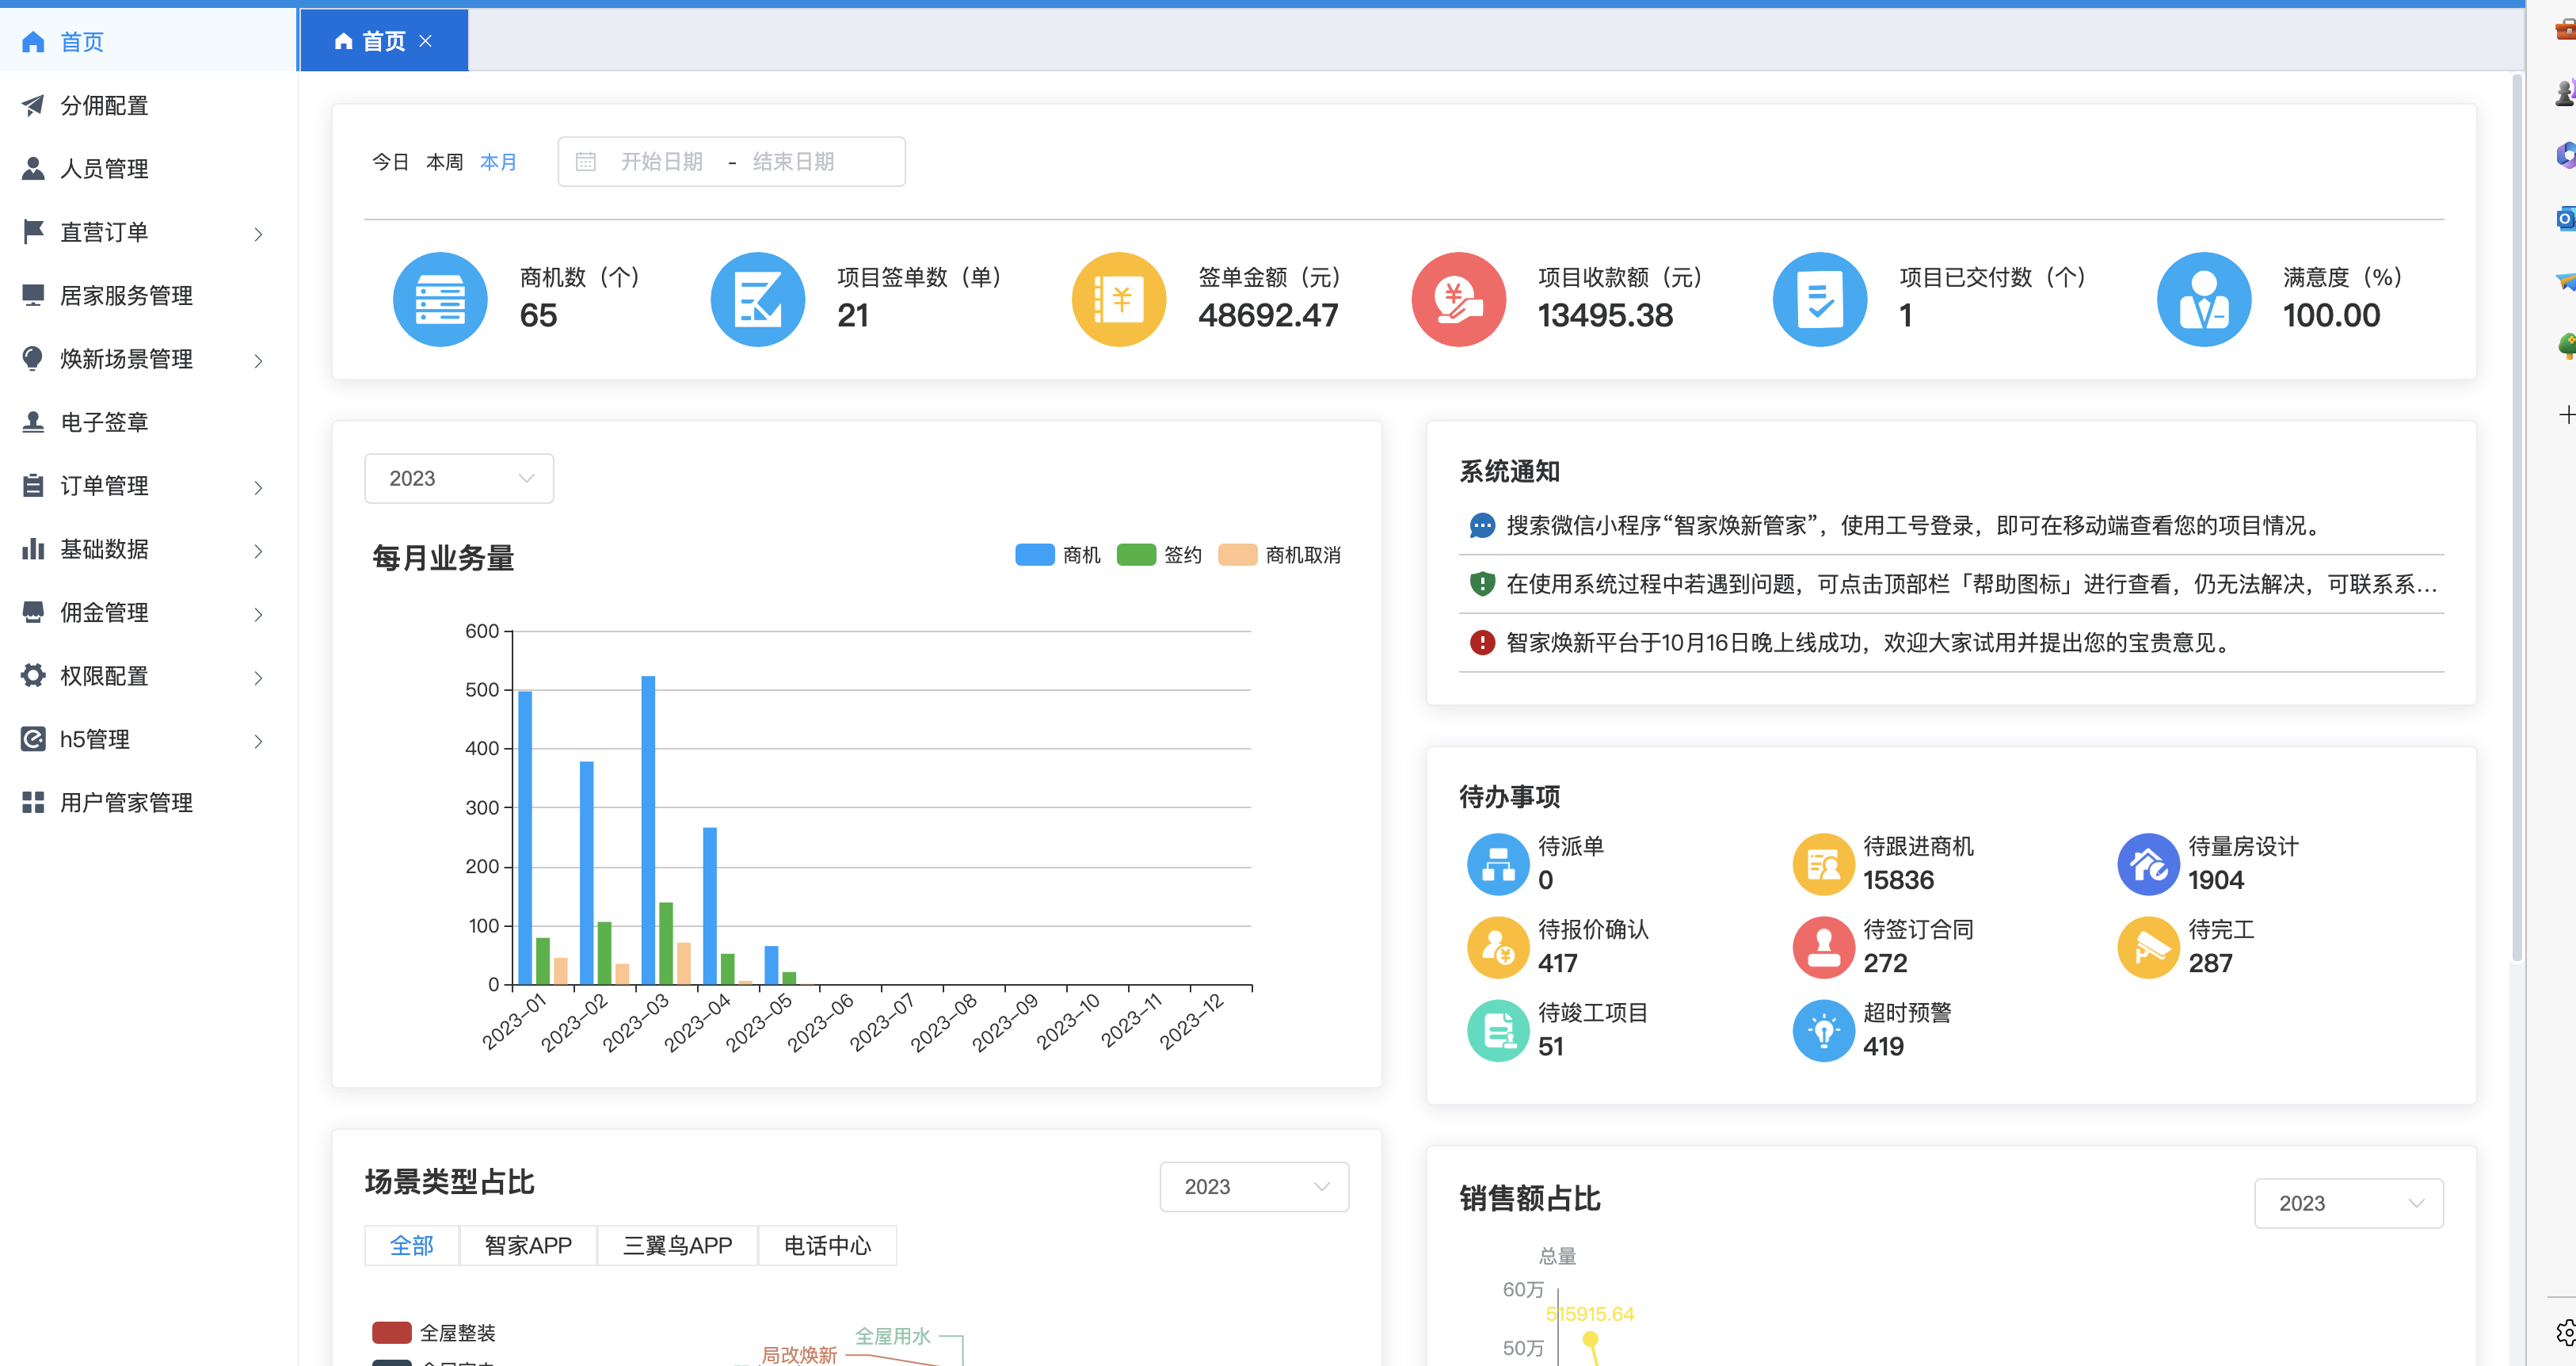Screen dimensions: 2576x1366
Task: Open the 待完工 todo icon
Action: click(2148, 947)
